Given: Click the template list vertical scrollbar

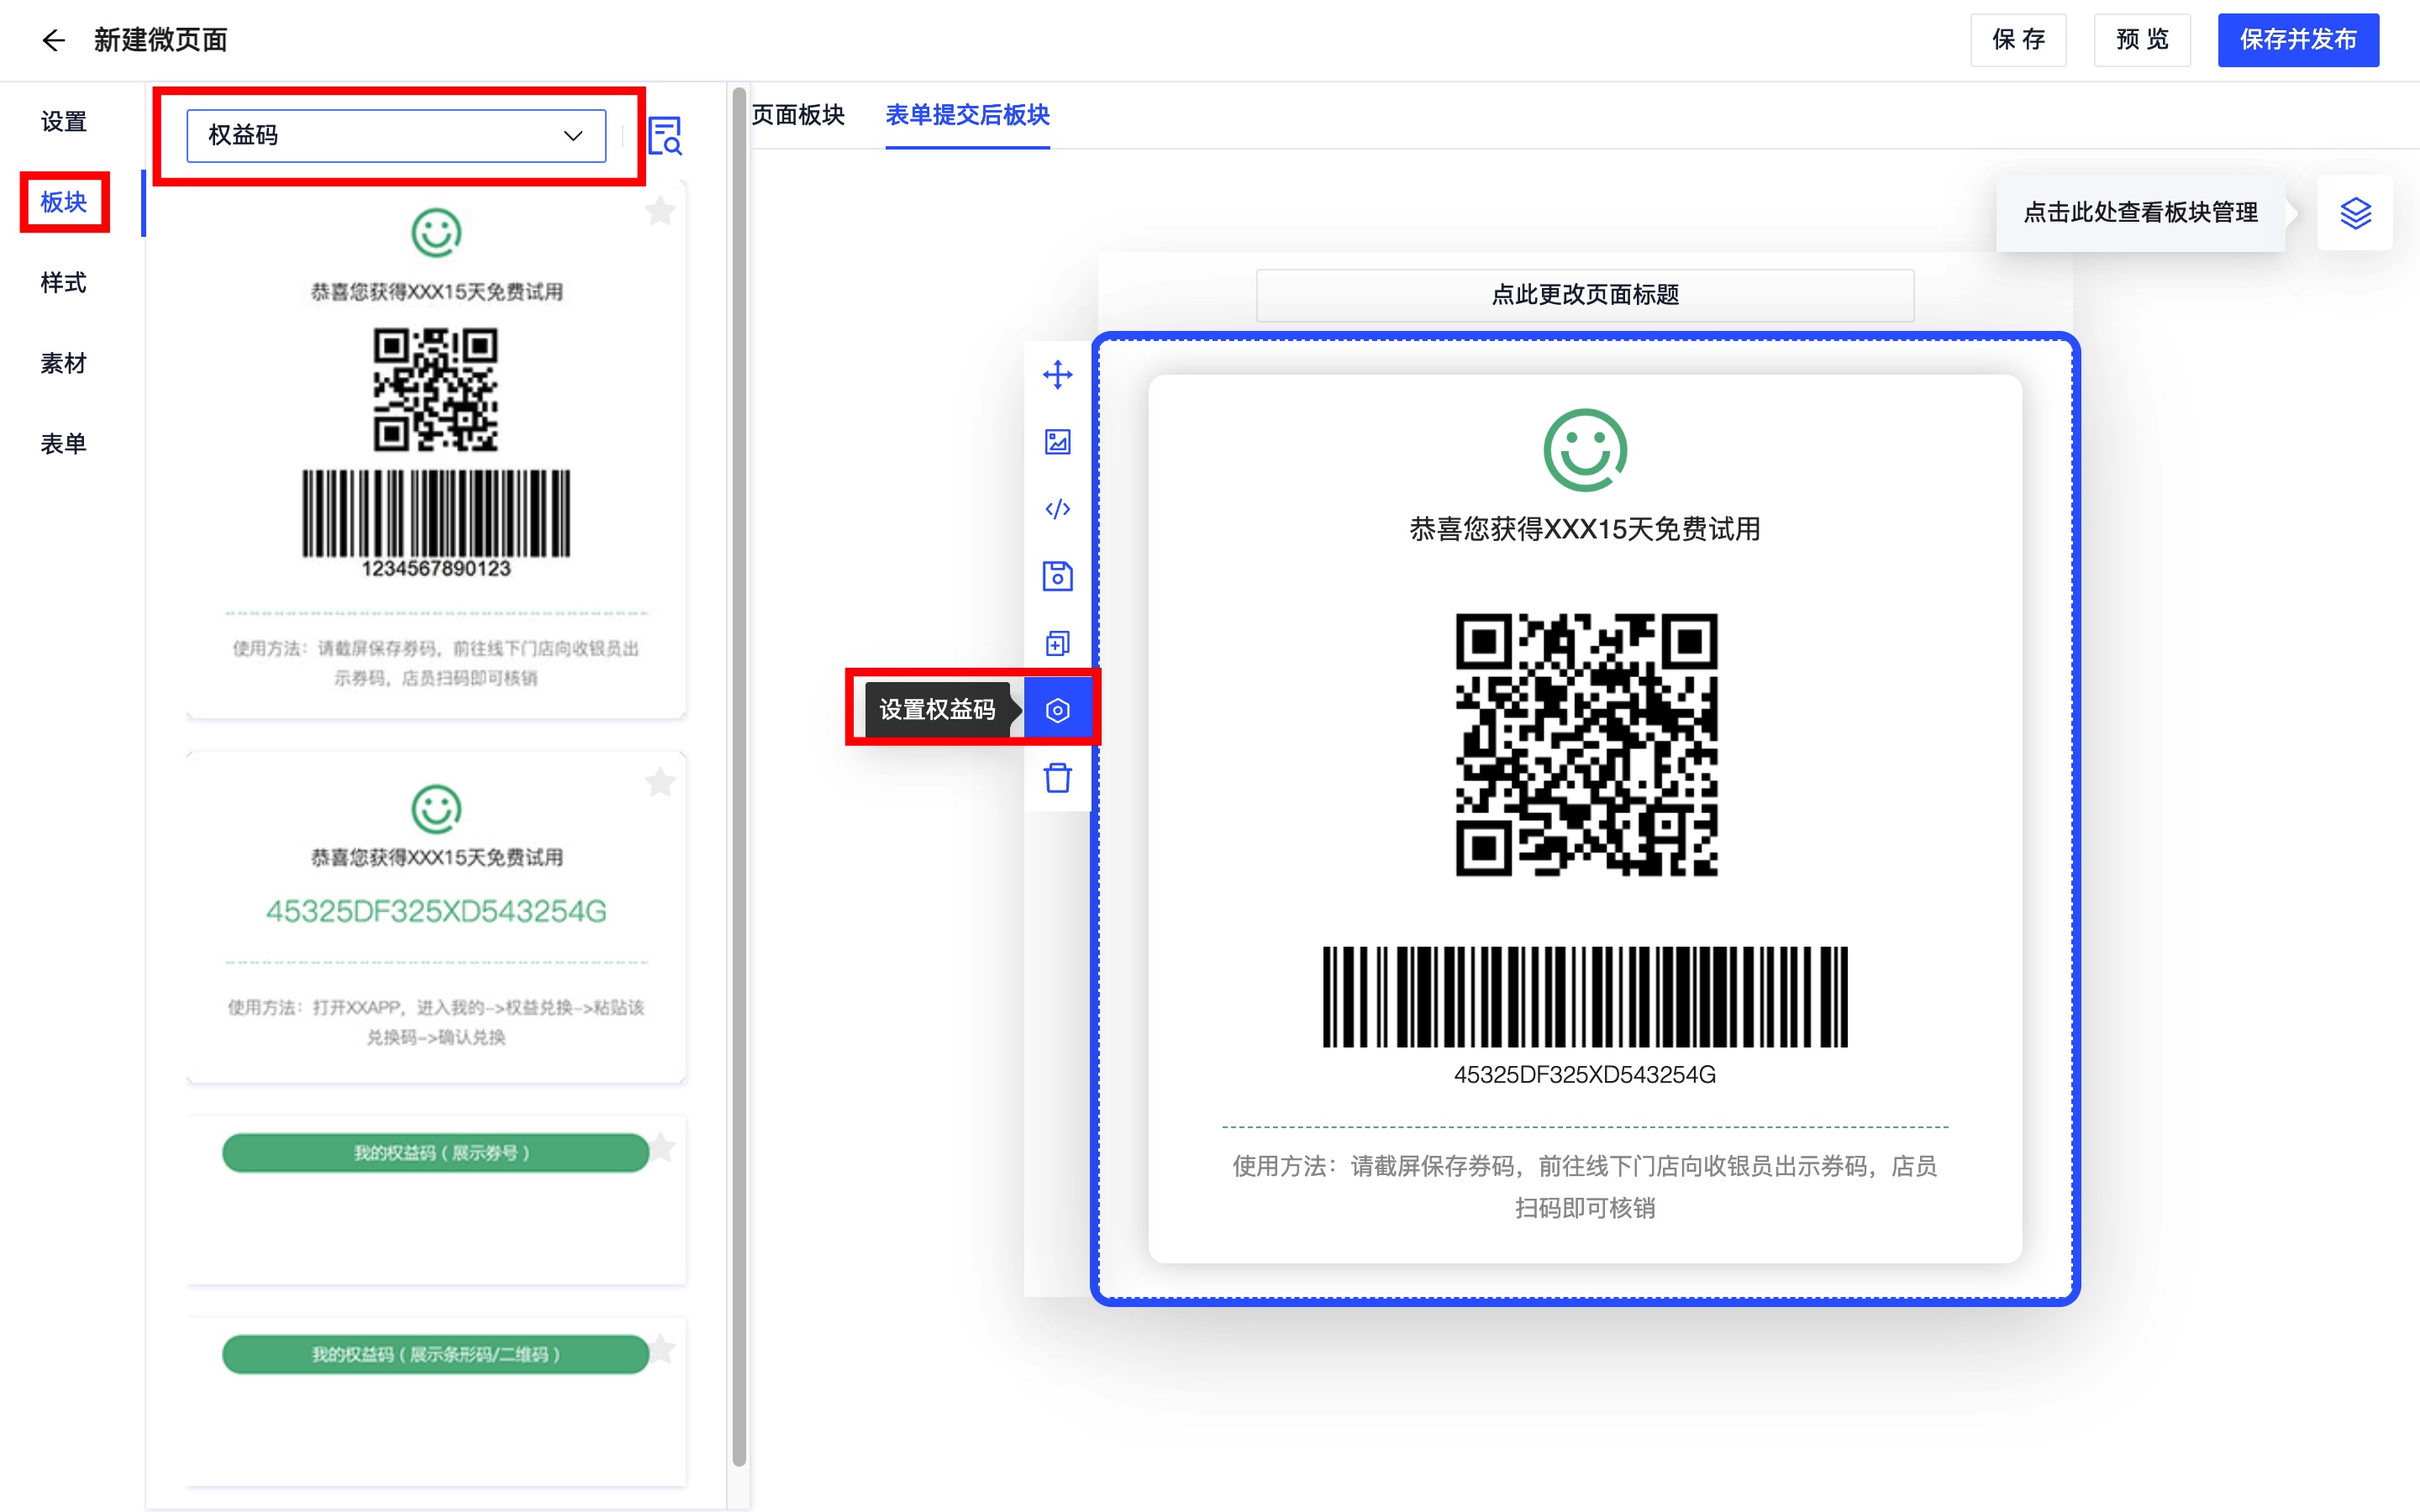Looking at the screenshot, I should coord(739,776).
